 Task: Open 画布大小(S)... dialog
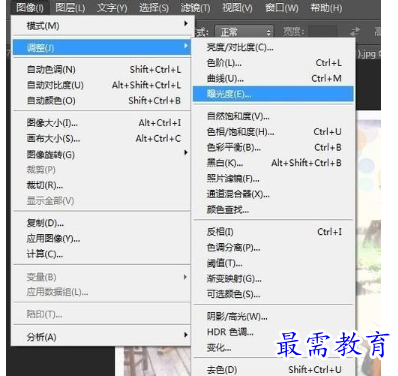pos(102,138)
